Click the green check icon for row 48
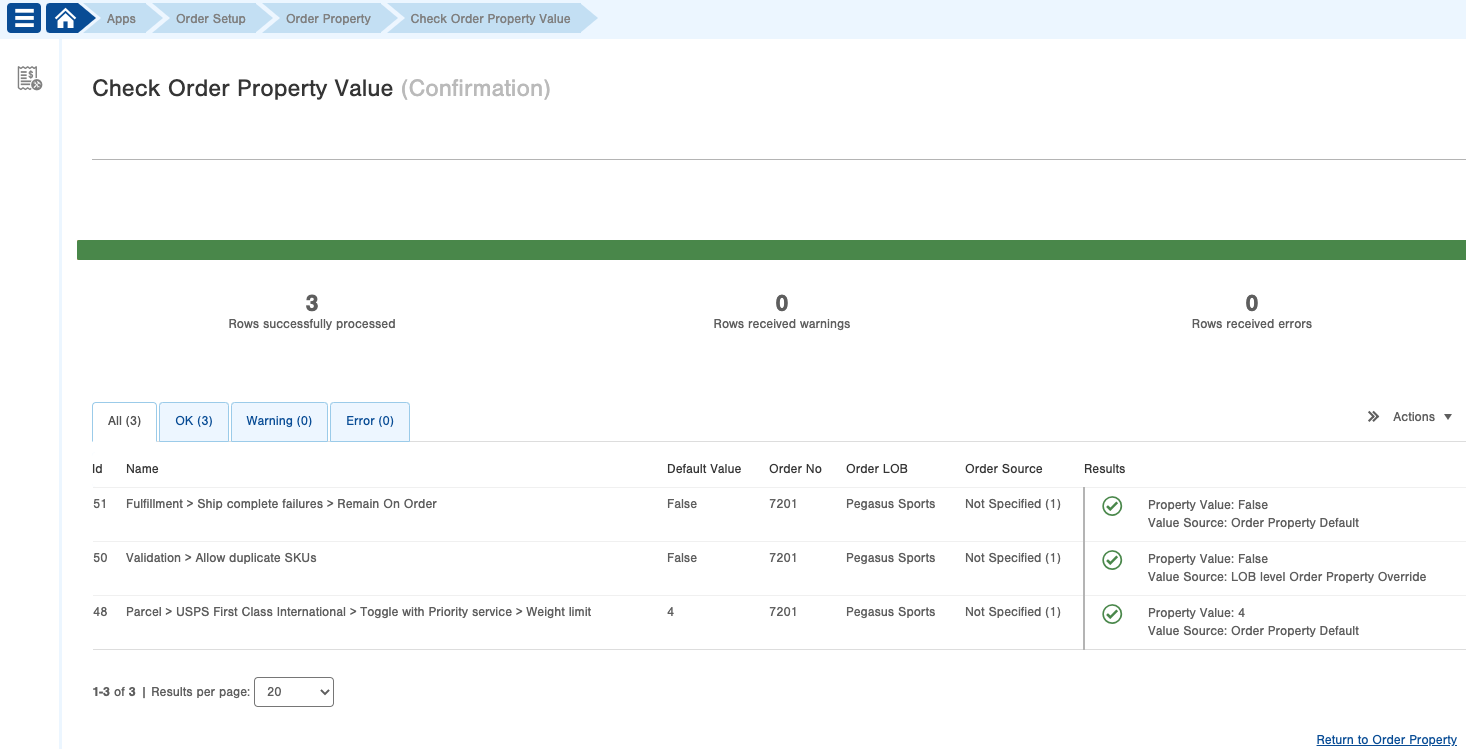The image size is (1466, 749). pyautogui.click(x=1112, y=614)
